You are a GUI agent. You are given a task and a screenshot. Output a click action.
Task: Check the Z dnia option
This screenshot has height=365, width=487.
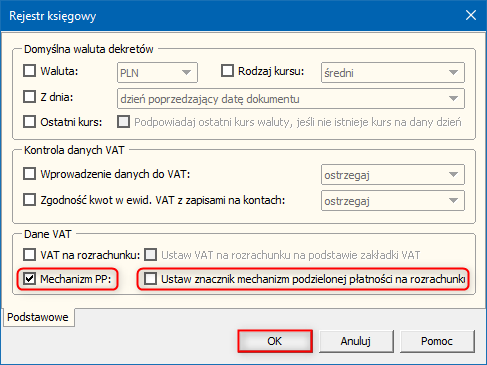pos(29,97)
